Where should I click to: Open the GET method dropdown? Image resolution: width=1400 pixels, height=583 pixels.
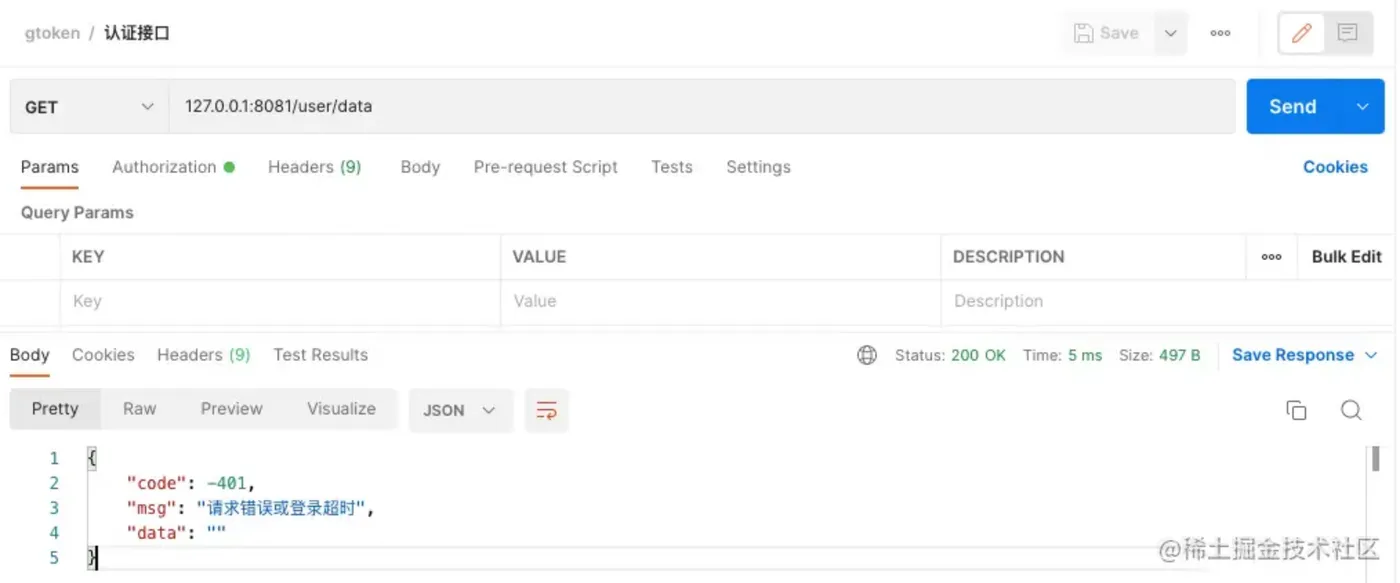pyautogui.click(x=89, y=107)
